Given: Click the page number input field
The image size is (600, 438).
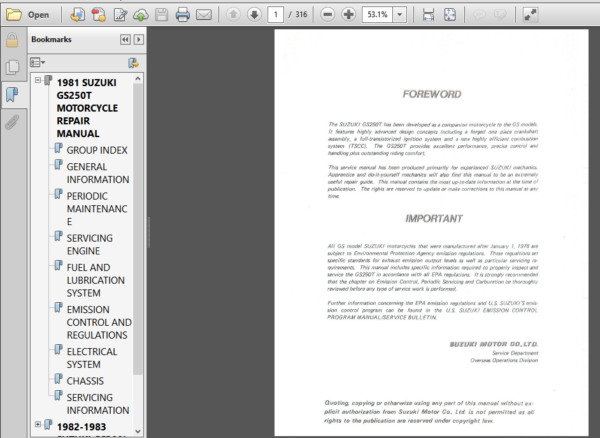Looking at the screenshot, I should [x=275, y=15].
